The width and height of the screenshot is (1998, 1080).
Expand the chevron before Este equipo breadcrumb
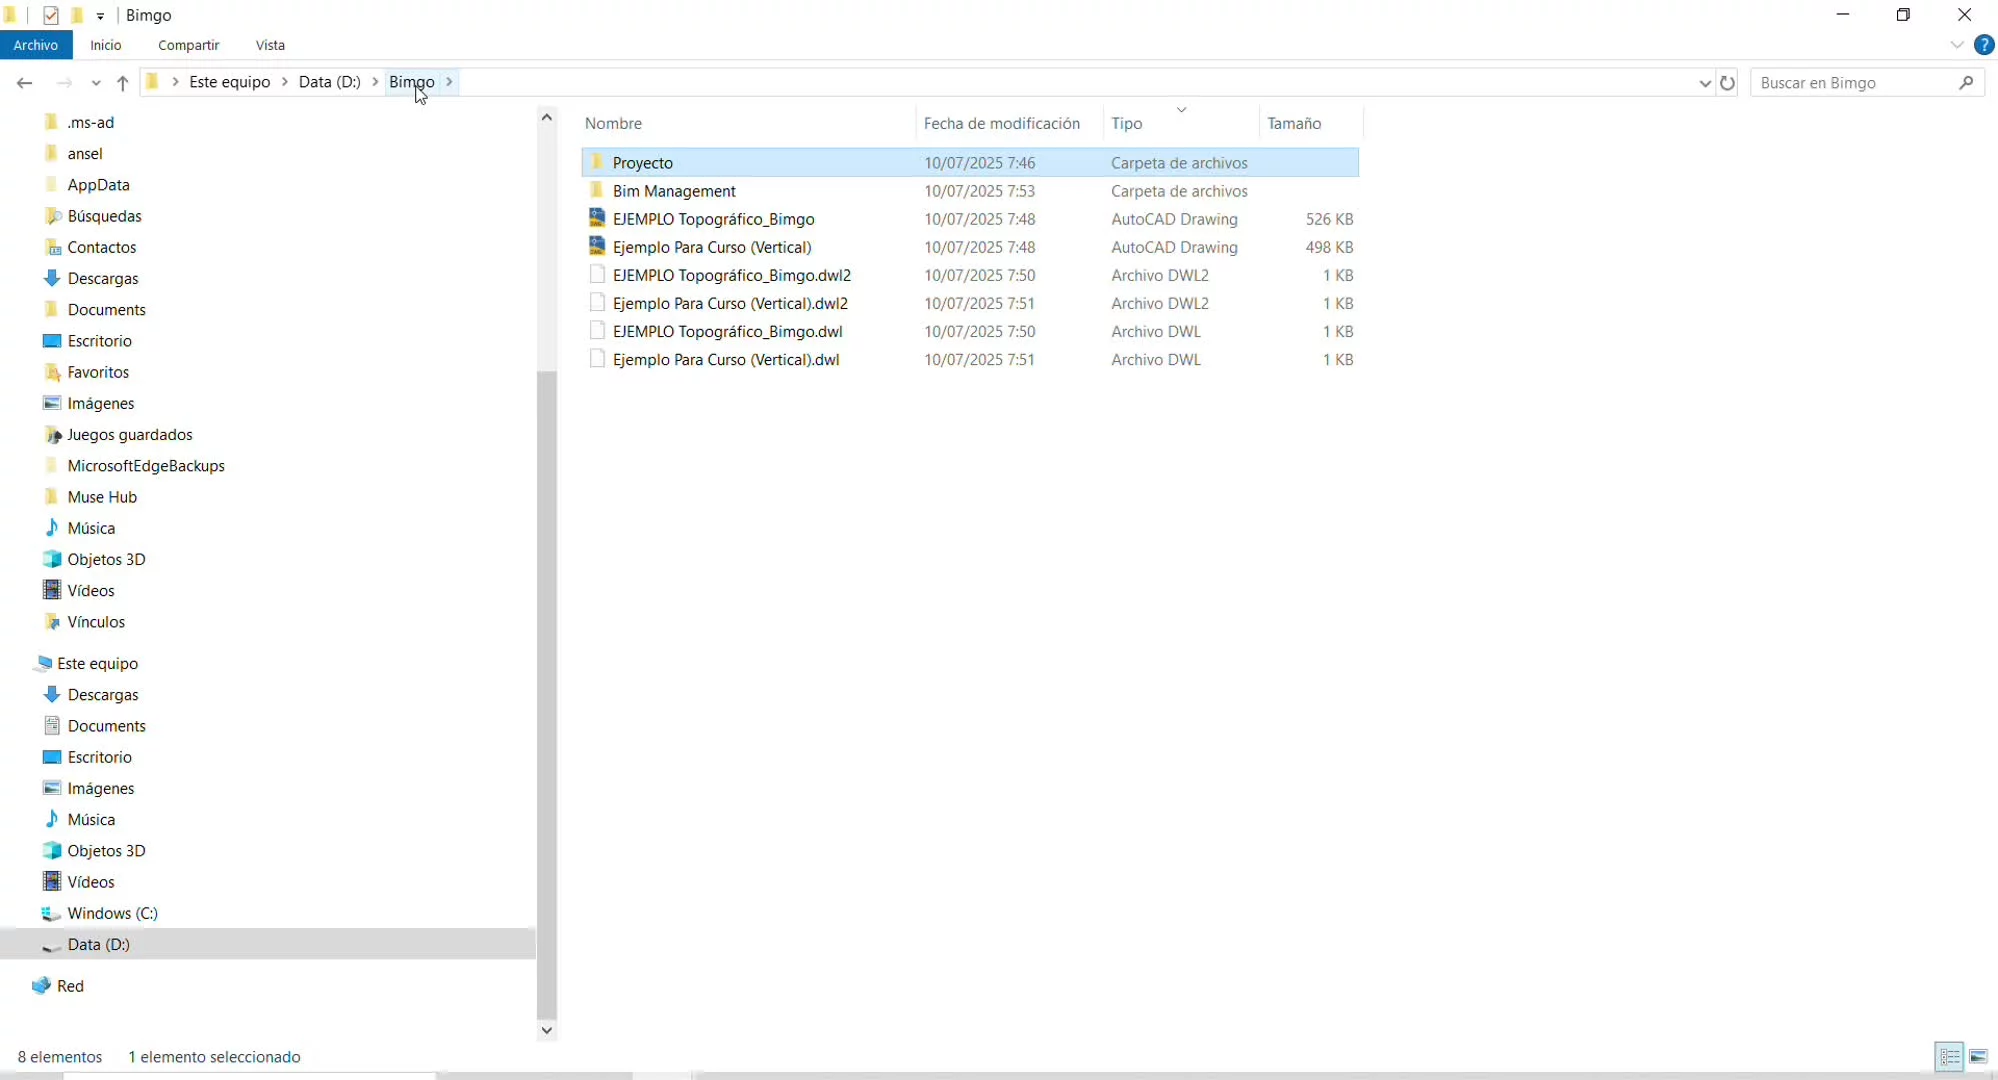coord(176,82)
